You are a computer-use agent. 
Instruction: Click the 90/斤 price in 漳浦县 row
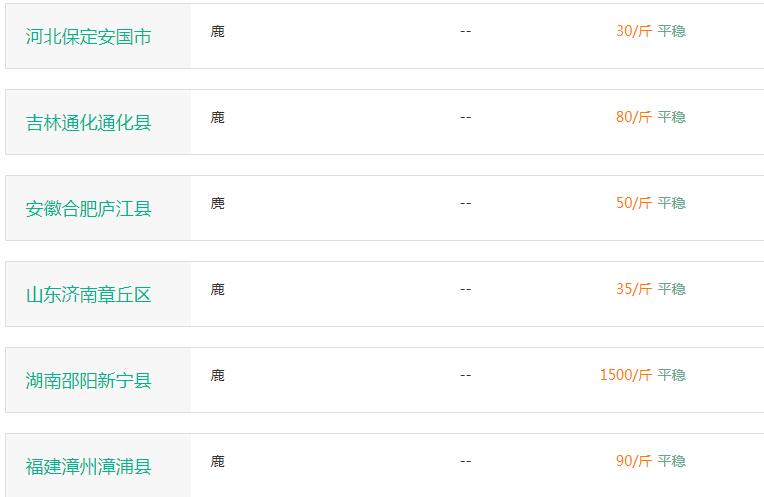click(634, 461)
